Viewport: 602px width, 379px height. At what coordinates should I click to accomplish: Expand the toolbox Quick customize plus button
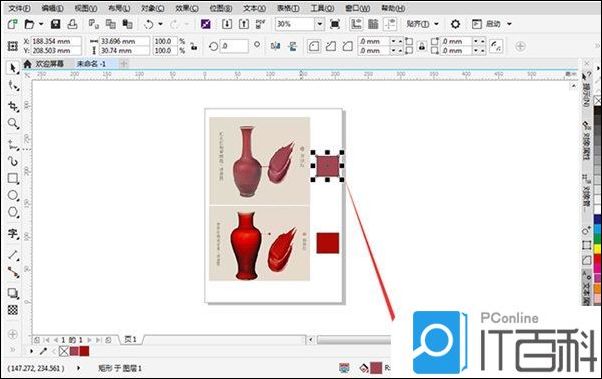(x=13, y=334)
